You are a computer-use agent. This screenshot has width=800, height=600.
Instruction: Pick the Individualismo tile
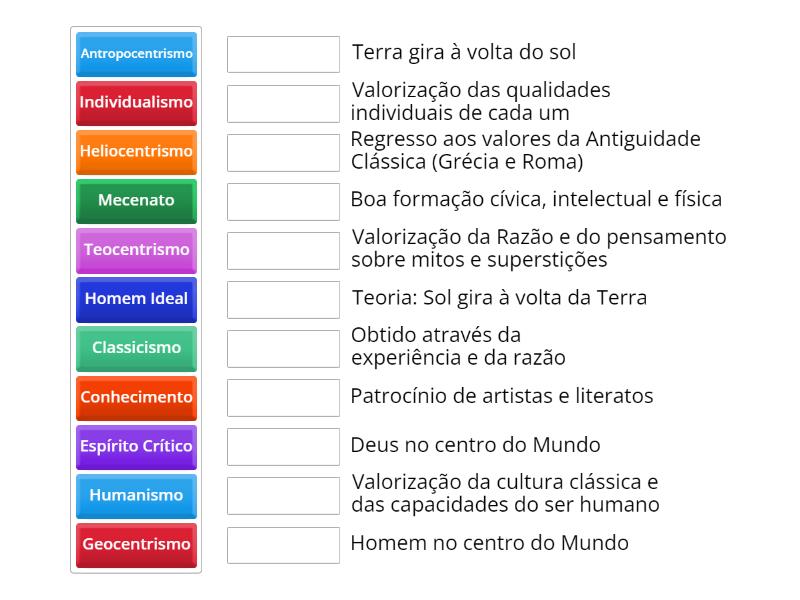136,103
